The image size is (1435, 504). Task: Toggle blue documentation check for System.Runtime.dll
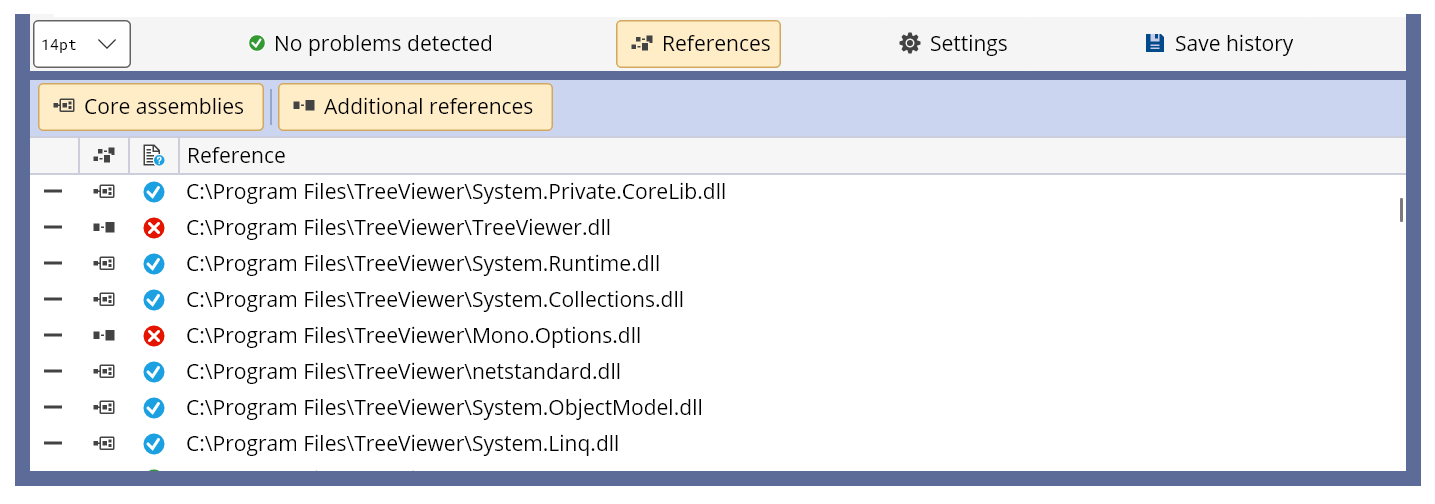tap(154, 264)
